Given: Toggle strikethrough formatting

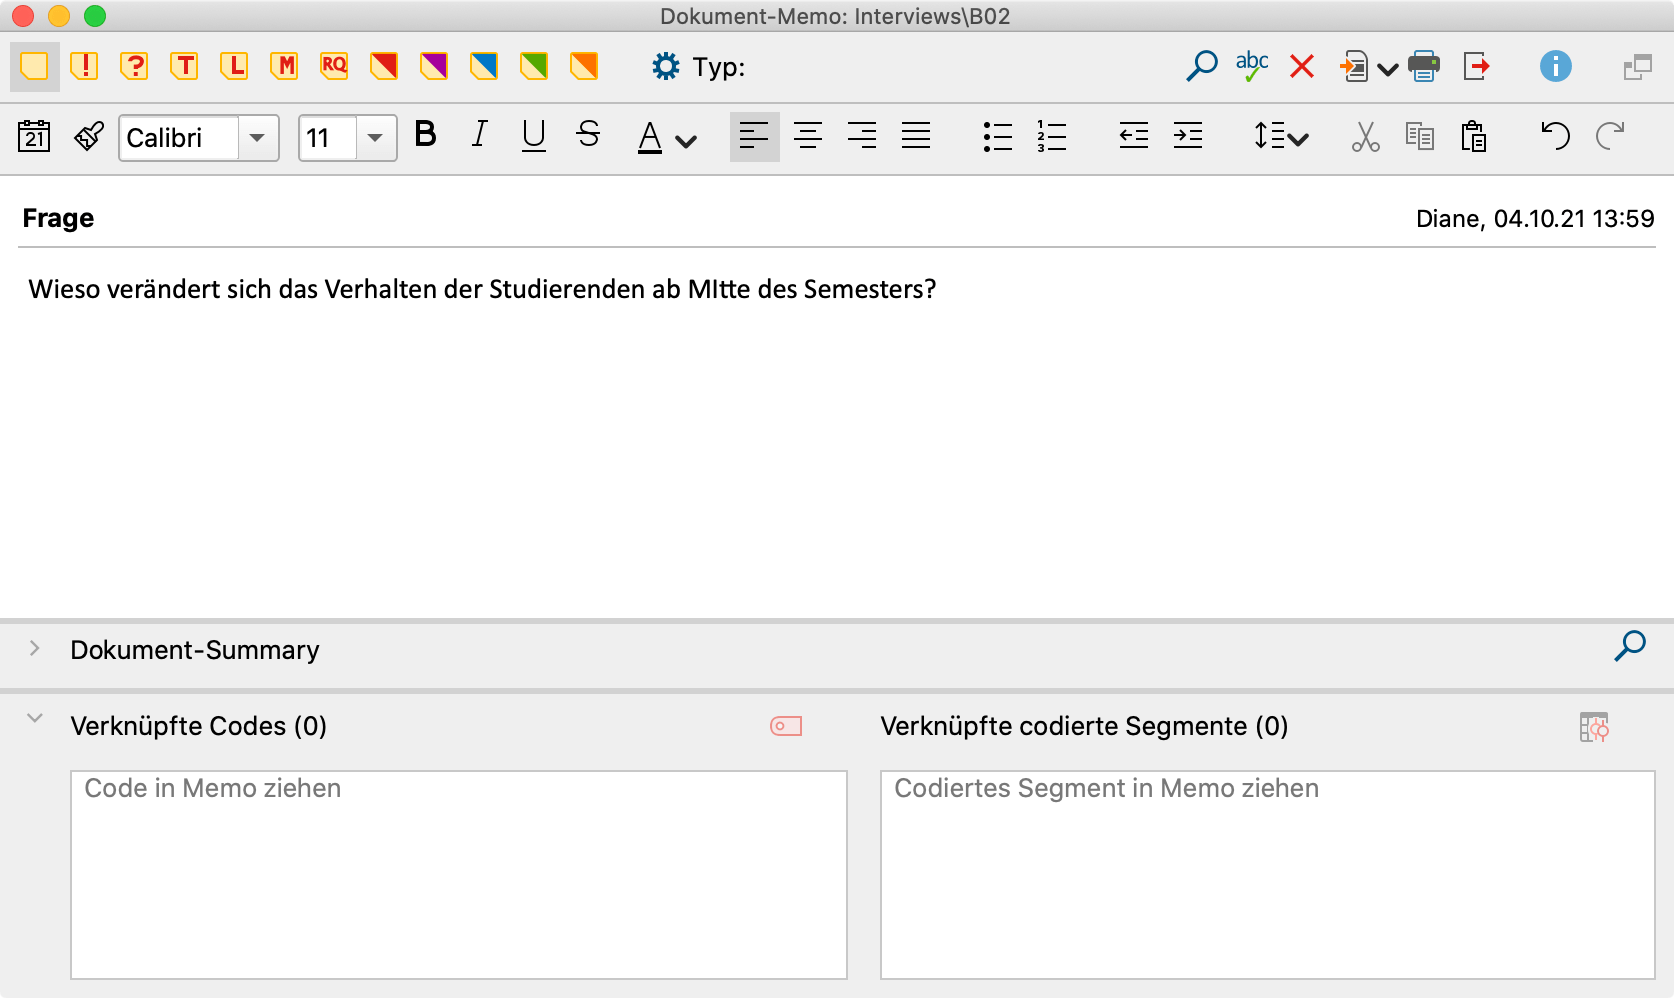Looking at the screenshot, I should [588, 134].
